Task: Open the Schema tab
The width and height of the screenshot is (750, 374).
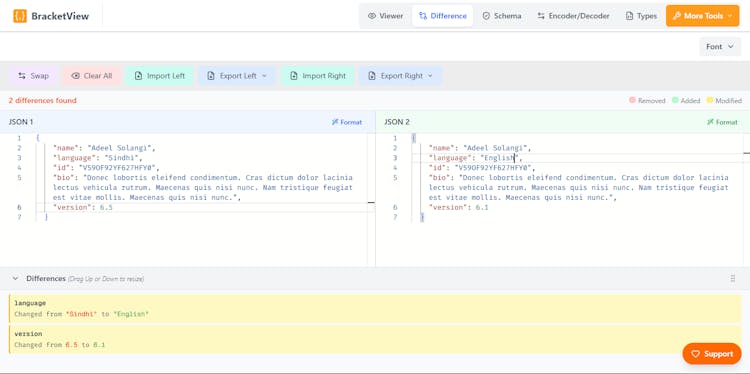Action: pyautogui.click(x=502, y=16)
